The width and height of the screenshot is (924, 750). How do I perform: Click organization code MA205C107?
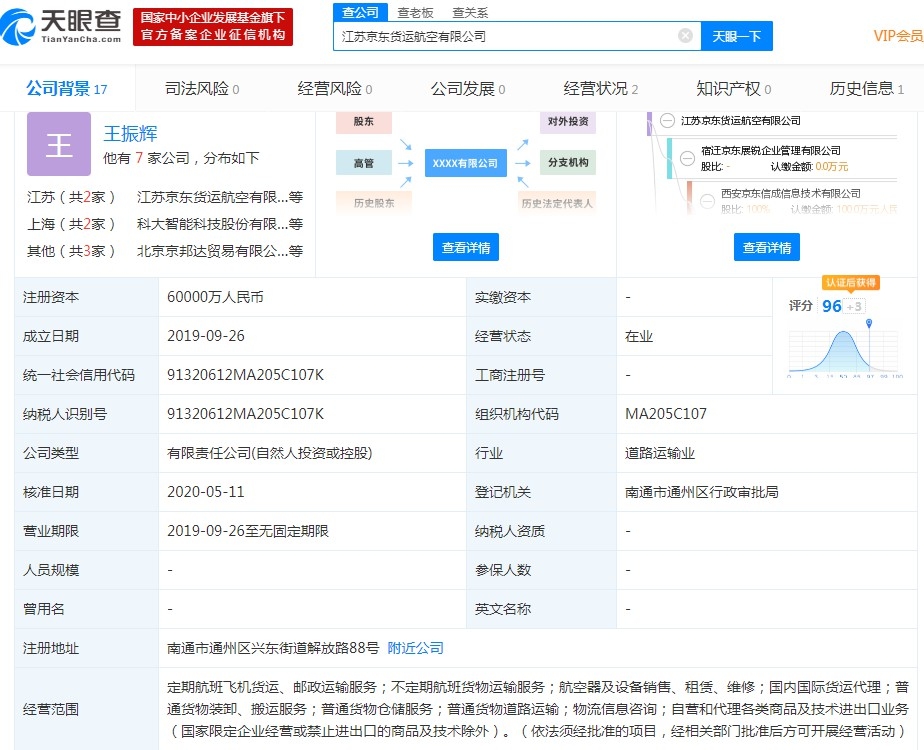[x=666, y=414]
